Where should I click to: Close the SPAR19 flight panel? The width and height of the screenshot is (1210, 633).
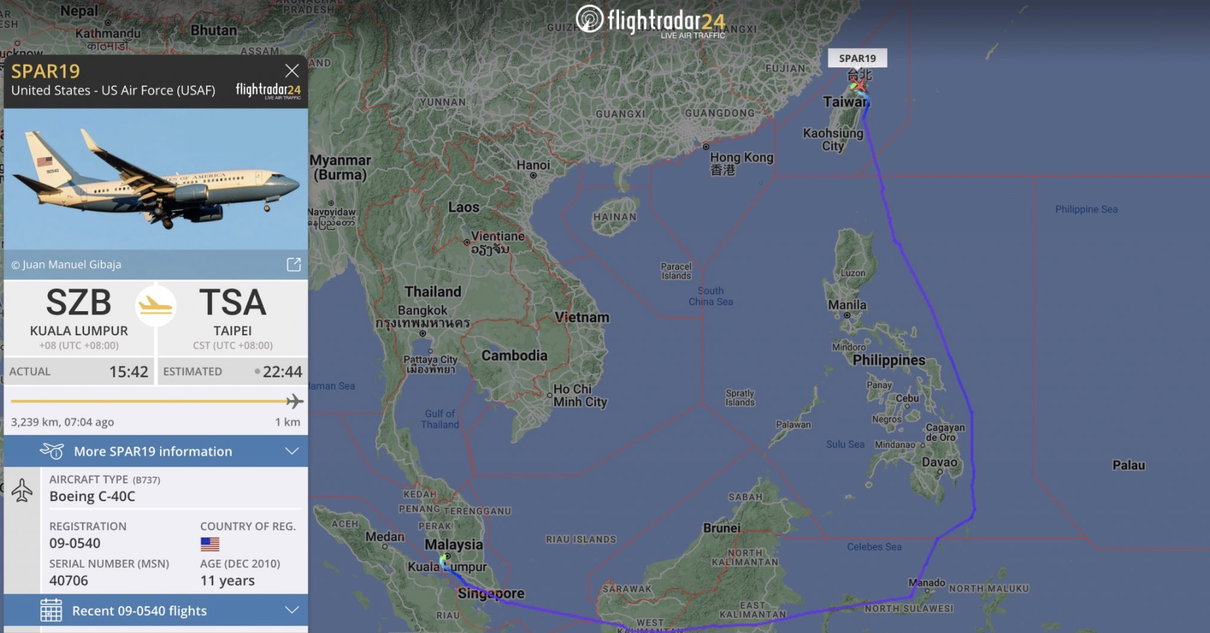[292, 71]
